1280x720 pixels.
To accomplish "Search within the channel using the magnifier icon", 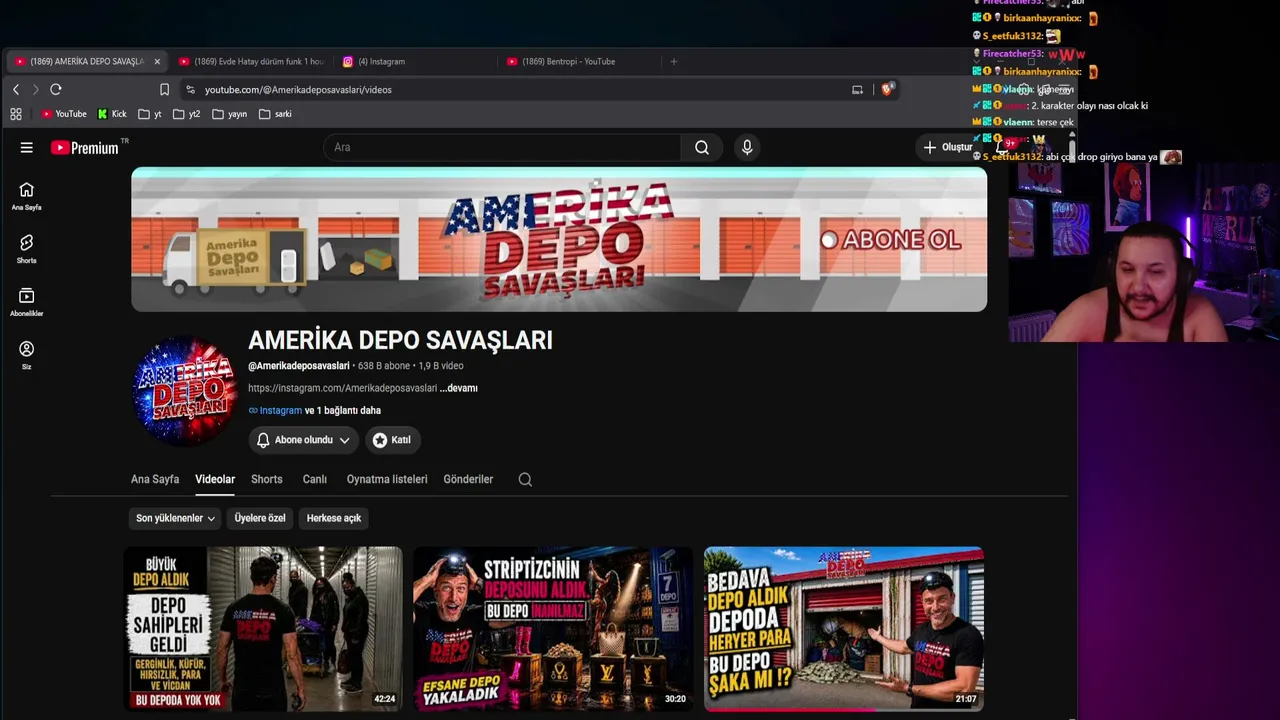I will click(x=525, y=479).
